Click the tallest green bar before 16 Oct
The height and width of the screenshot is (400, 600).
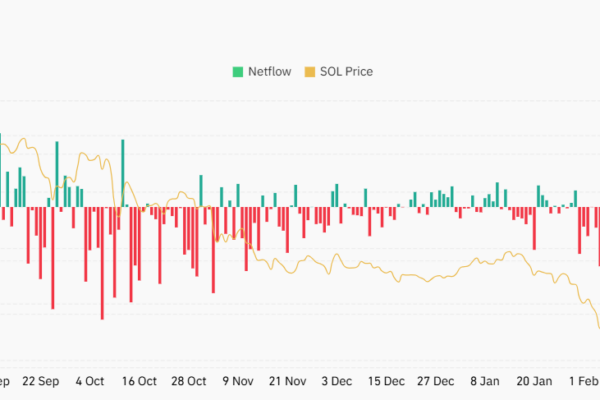(x=122, y=172)
